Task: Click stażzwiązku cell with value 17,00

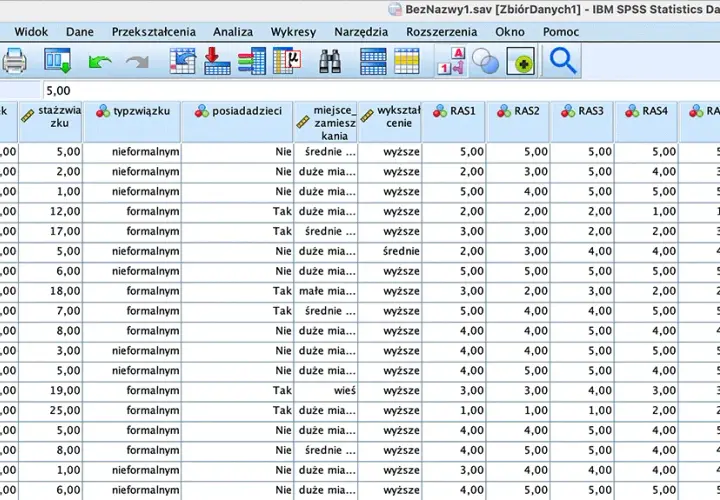Action: point(51,231)
